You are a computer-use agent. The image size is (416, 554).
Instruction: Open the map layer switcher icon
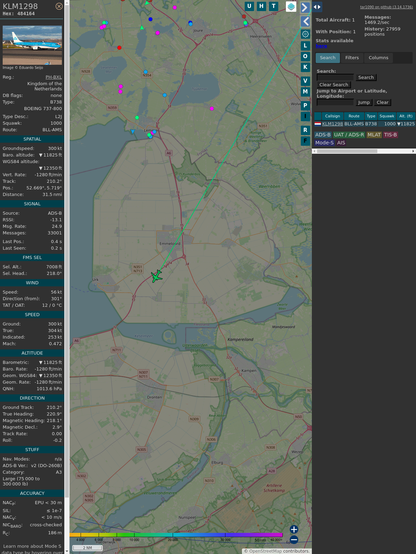291,7
